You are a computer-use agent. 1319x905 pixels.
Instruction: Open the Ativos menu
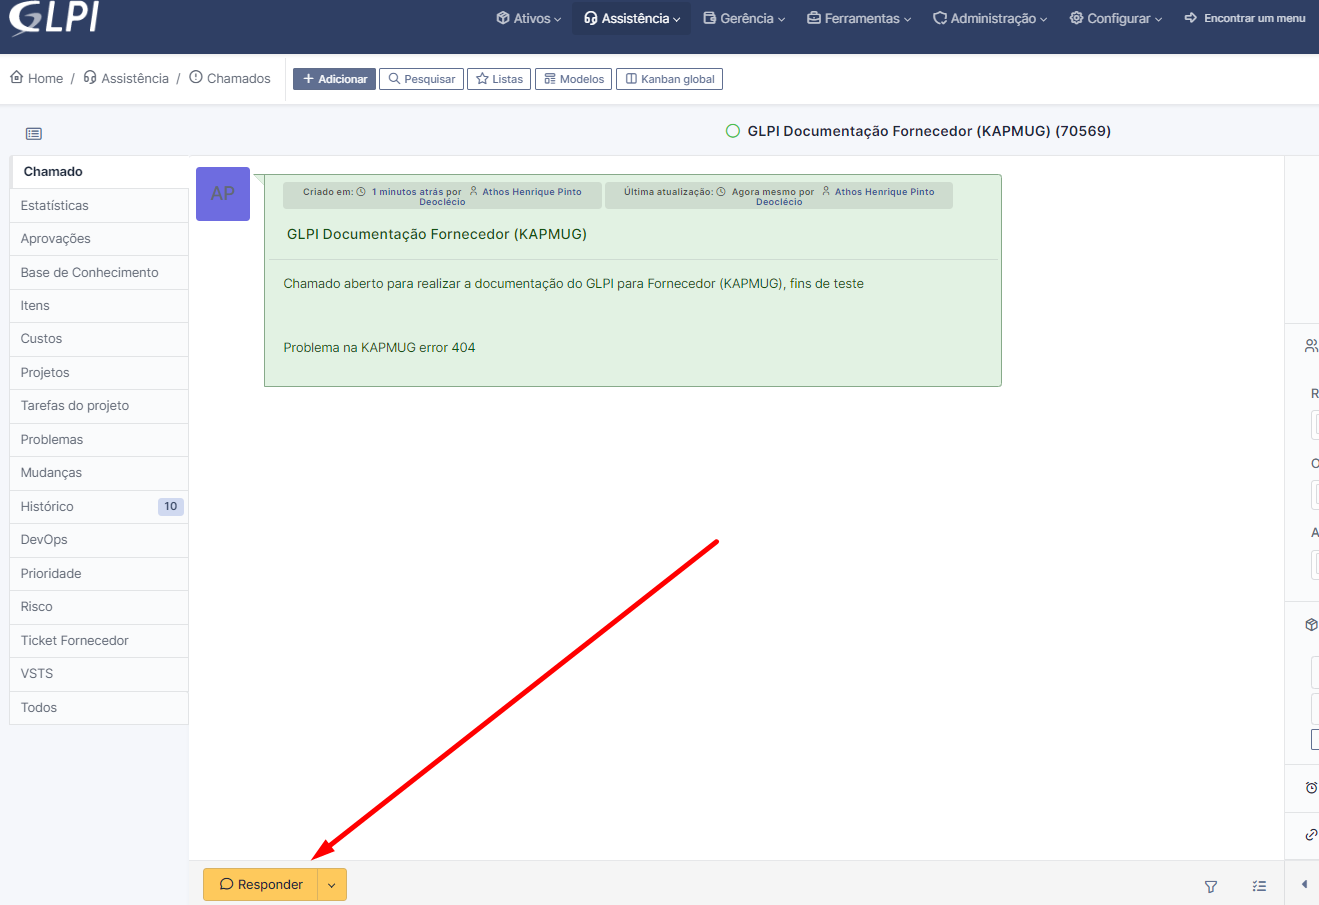click(529, 18)
